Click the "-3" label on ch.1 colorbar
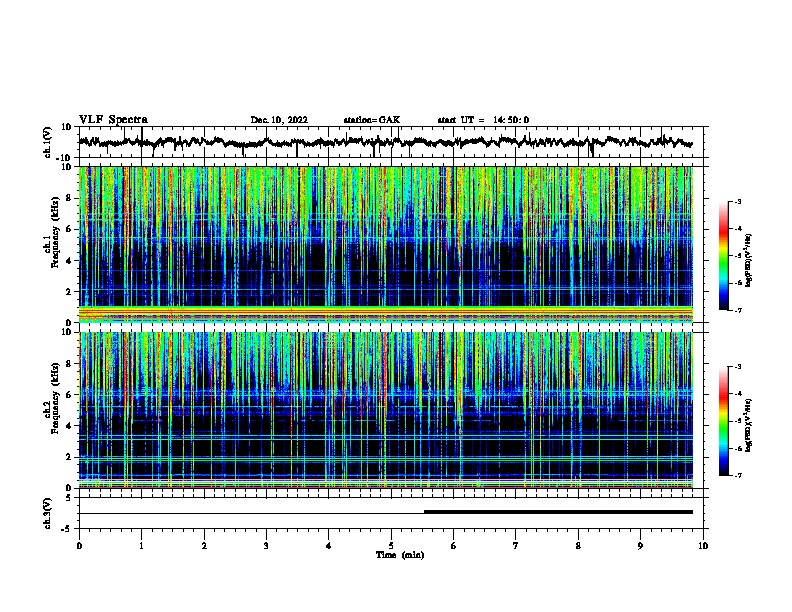Viewport: 792px width, 612px height. (x=737, y=201)
